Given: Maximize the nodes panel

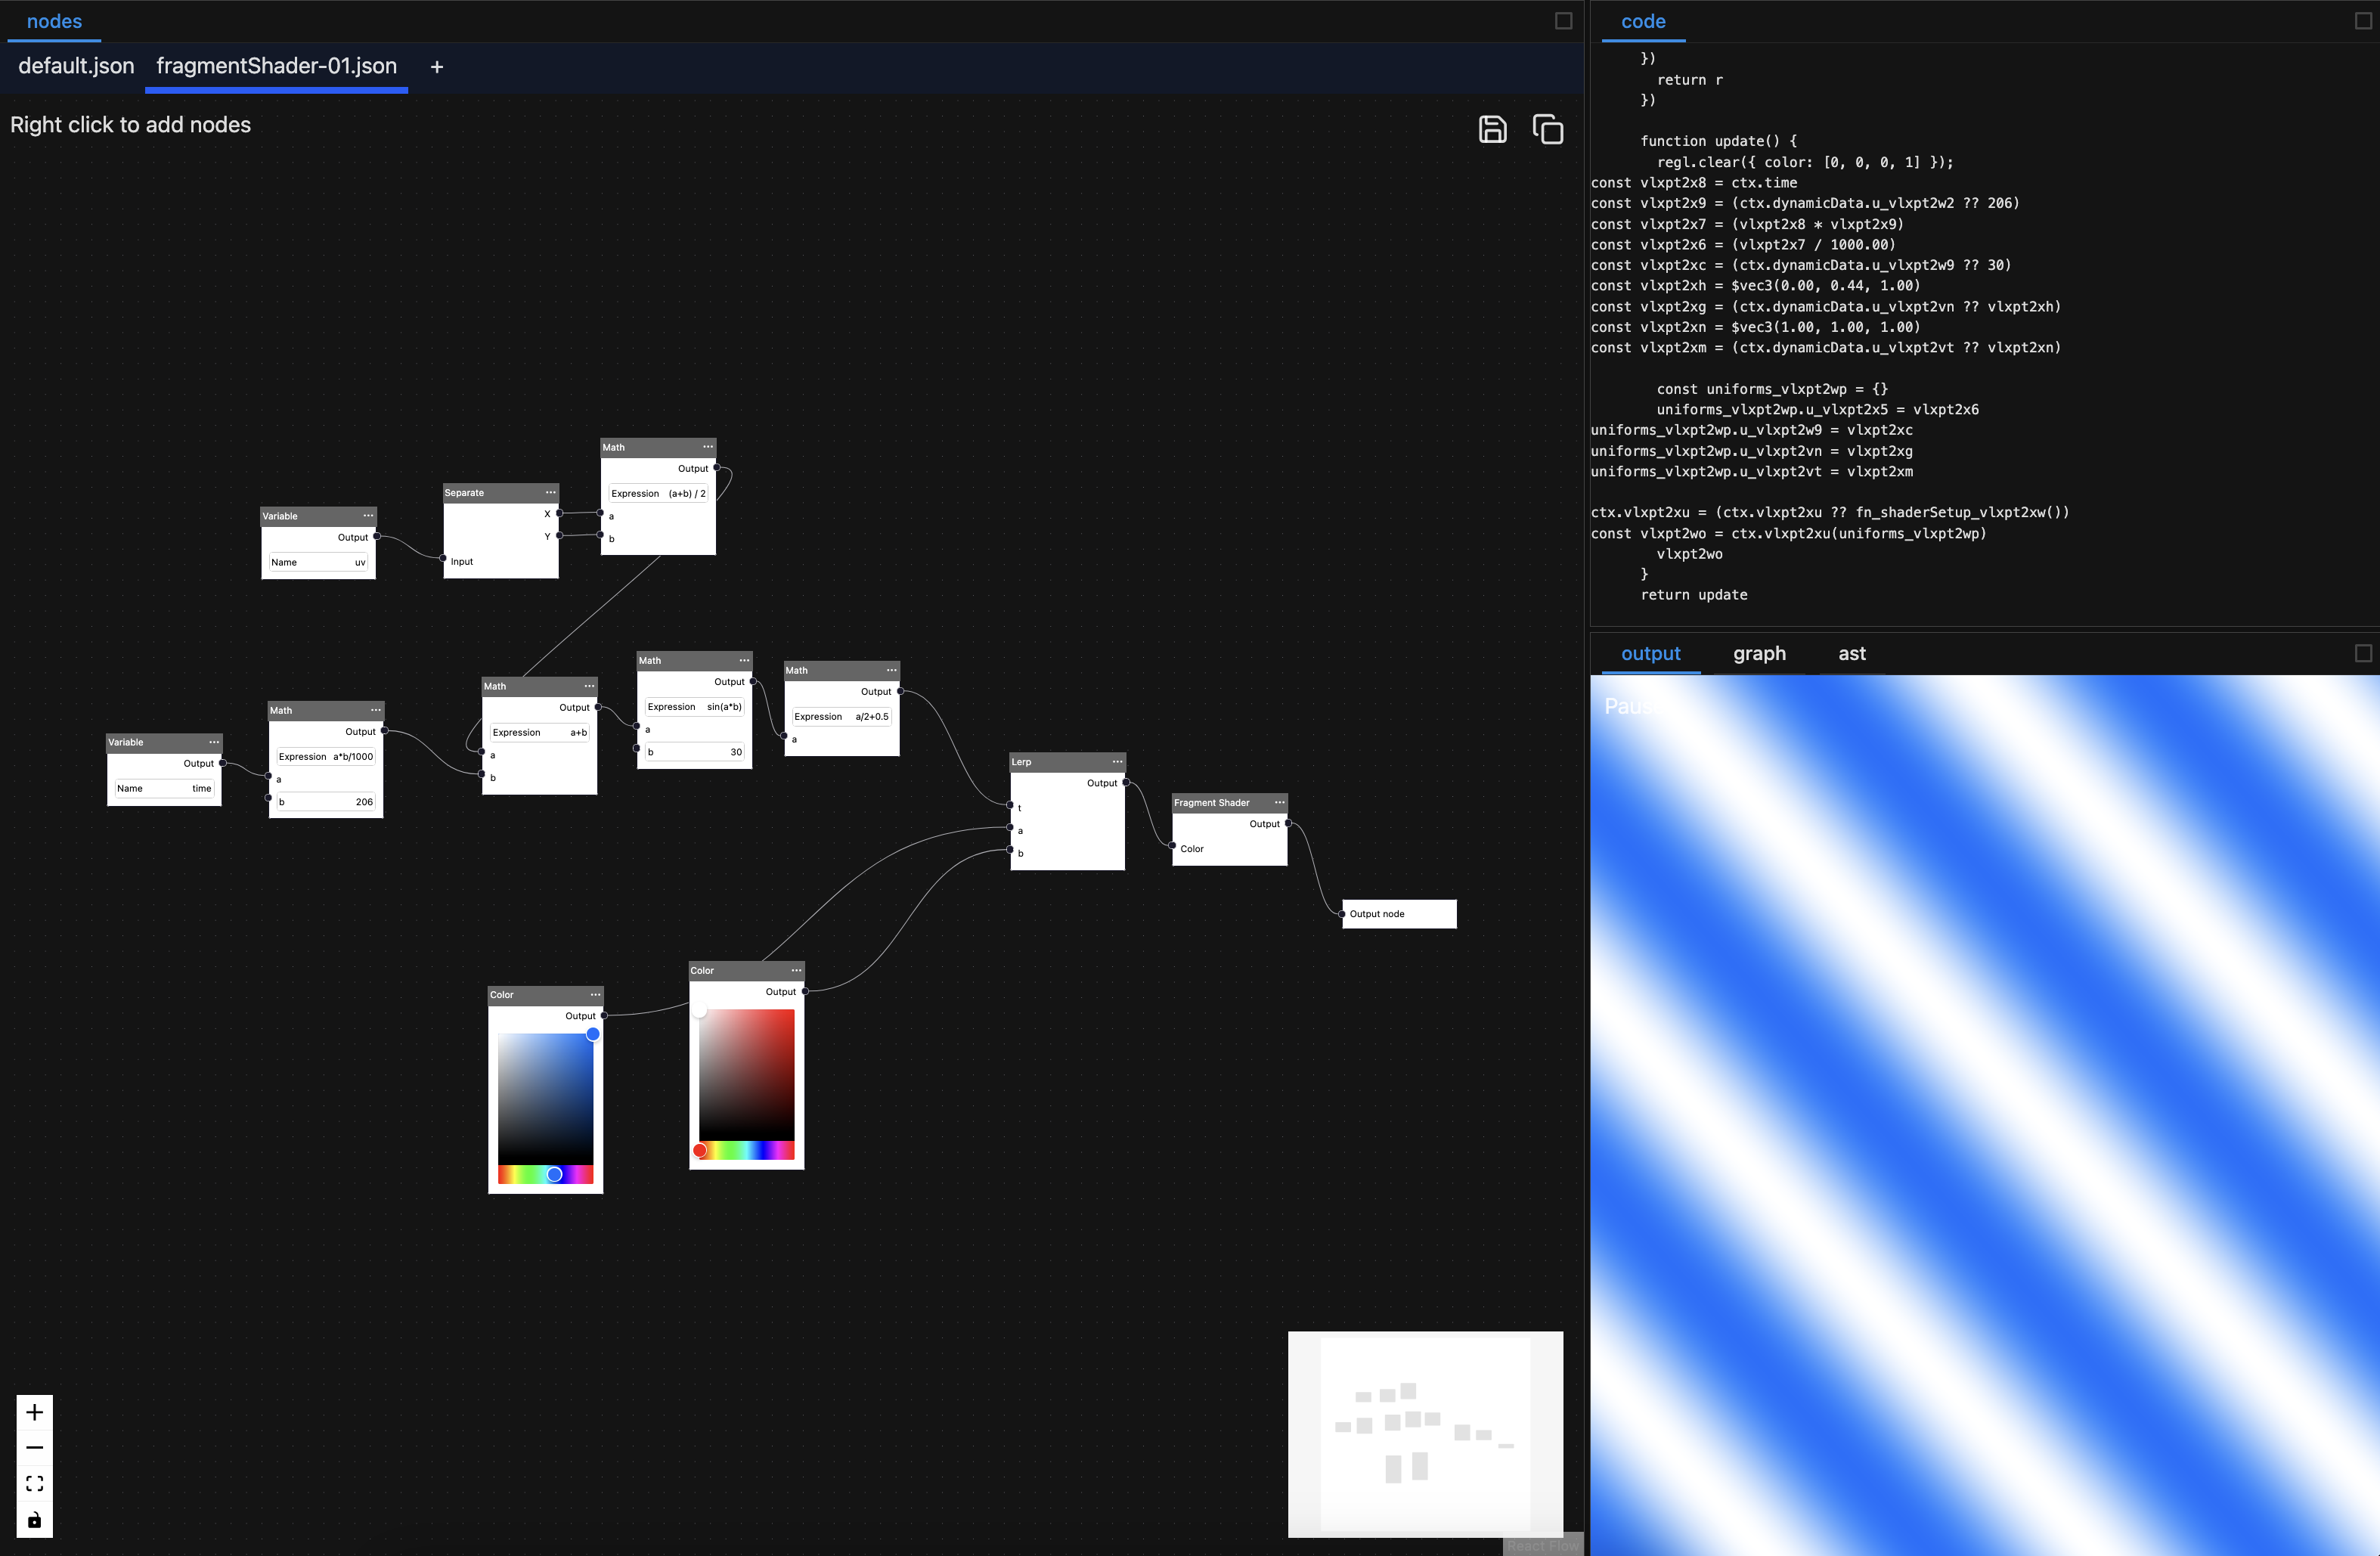Looking at the screenshot, I should coord(1563,21).
